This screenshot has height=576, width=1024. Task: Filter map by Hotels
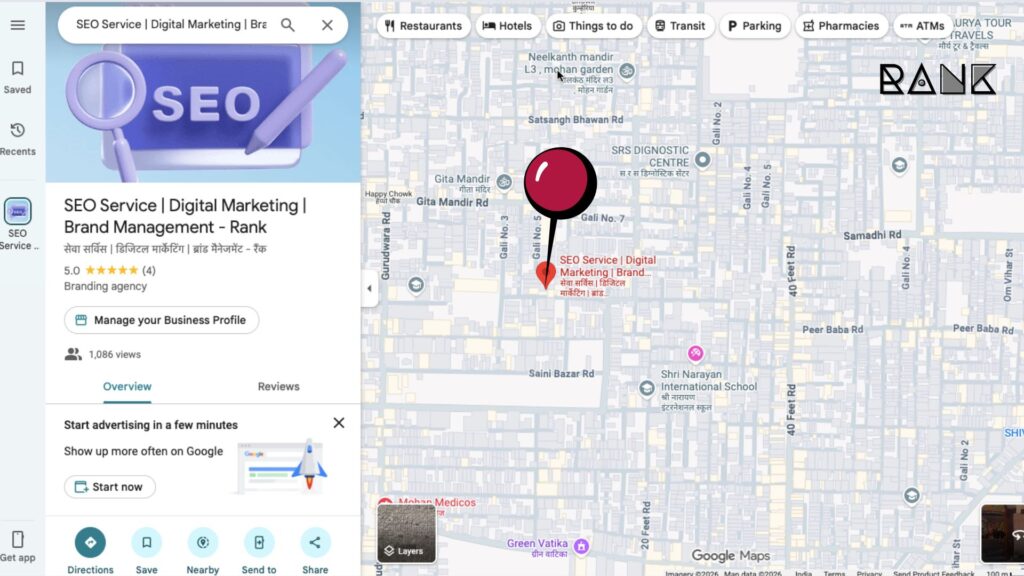pos(507,26)
